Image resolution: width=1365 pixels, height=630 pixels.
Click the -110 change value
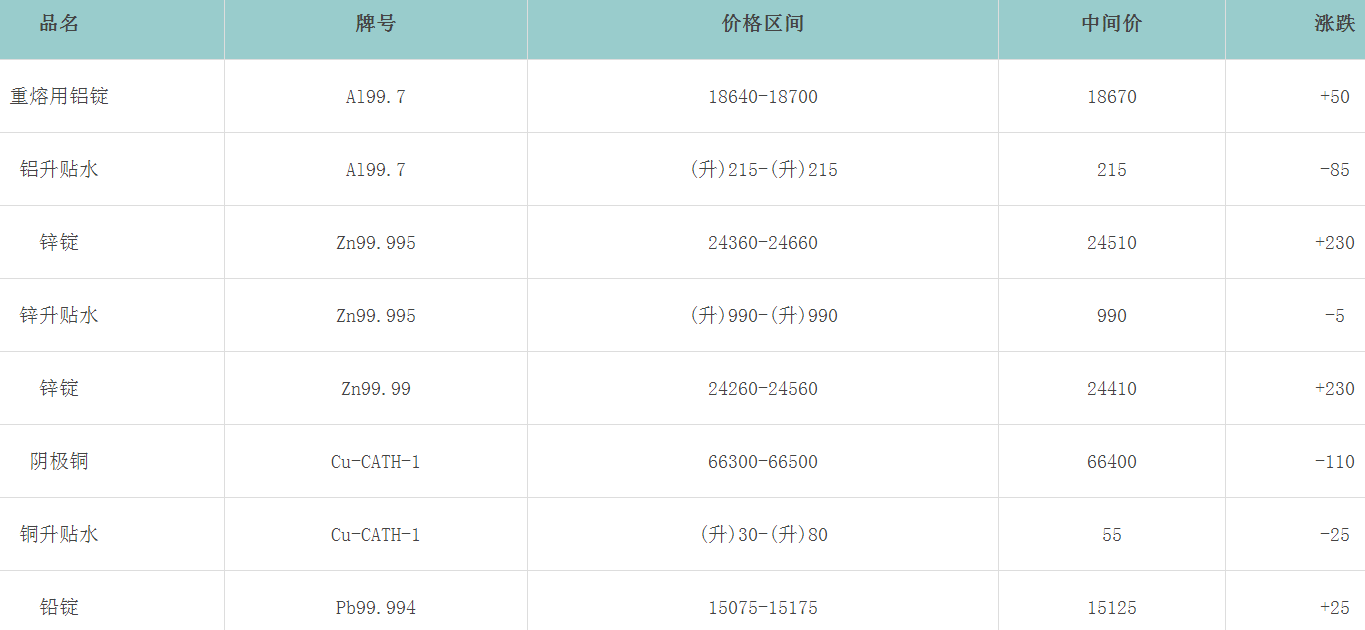tap(1334, 462)
